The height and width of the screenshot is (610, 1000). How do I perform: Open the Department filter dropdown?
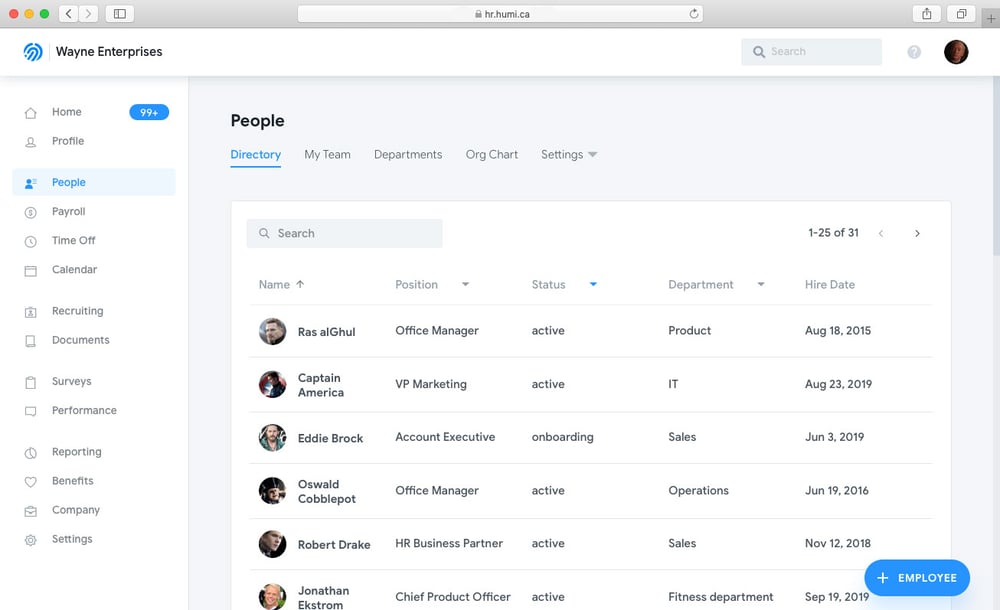coord(761,285)
